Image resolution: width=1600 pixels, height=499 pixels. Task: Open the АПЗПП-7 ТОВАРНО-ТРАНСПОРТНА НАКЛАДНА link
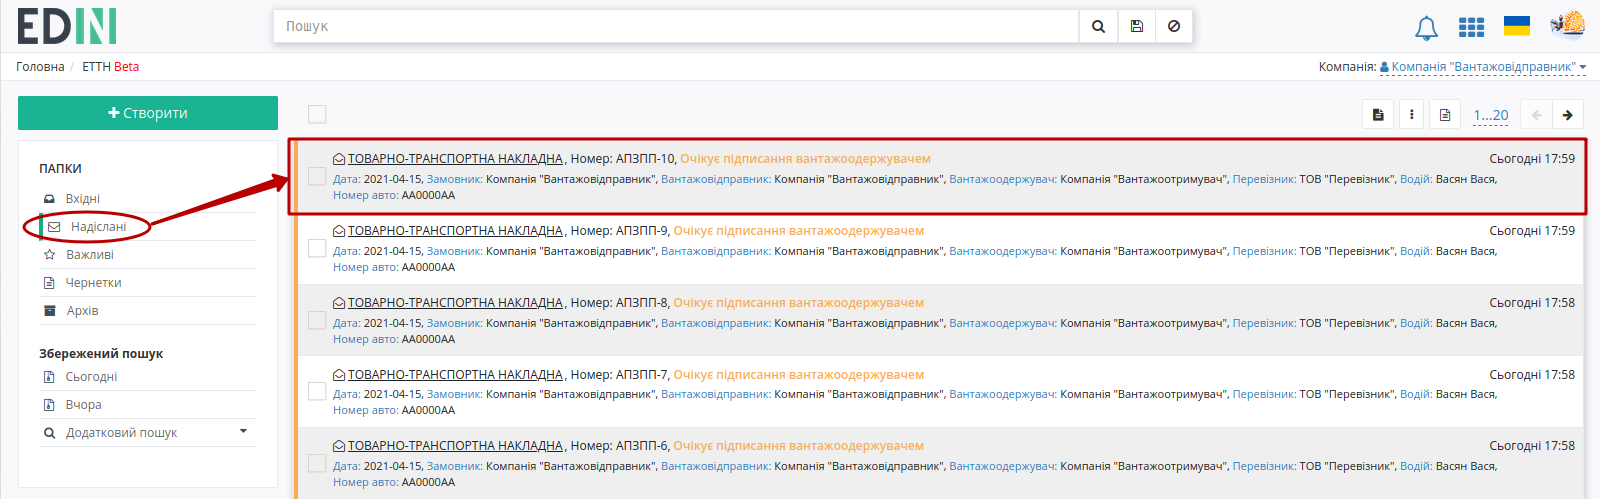point(455,375)
